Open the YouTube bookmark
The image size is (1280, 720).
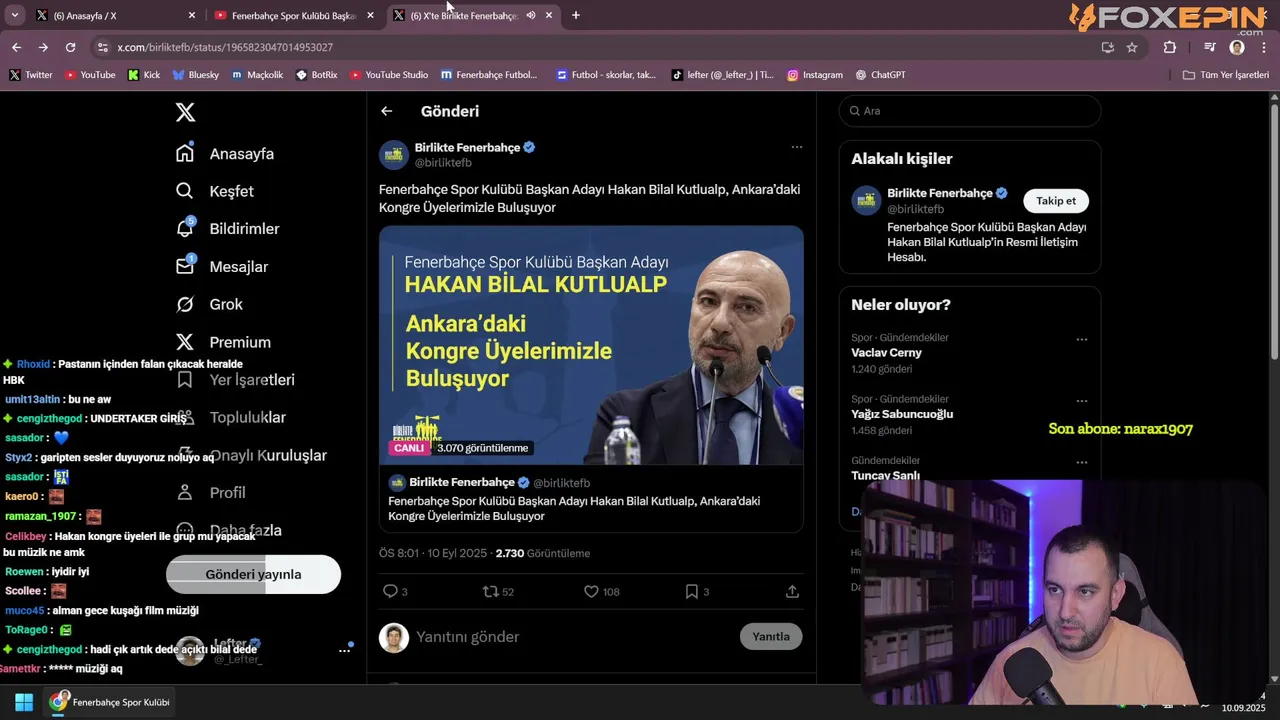pyautogui.click(x=90, y=75)
